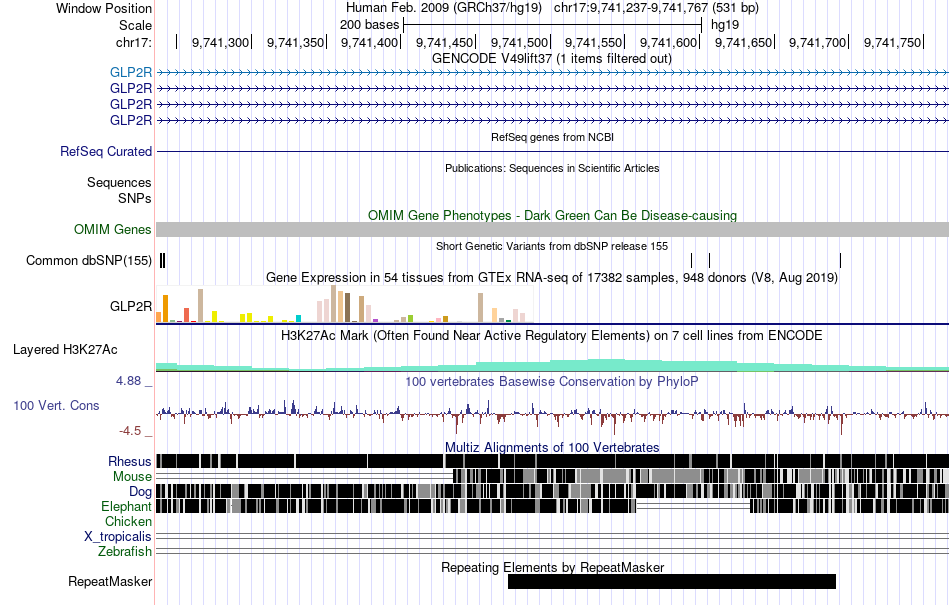Click the Layered H3K27Ac track label
This screenshot has width=950, height=605.
point(65,349)
